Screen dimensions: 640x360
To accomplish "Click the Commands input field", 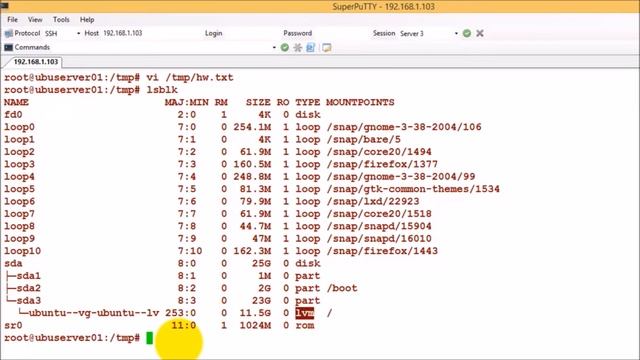I will coord(161,48).
